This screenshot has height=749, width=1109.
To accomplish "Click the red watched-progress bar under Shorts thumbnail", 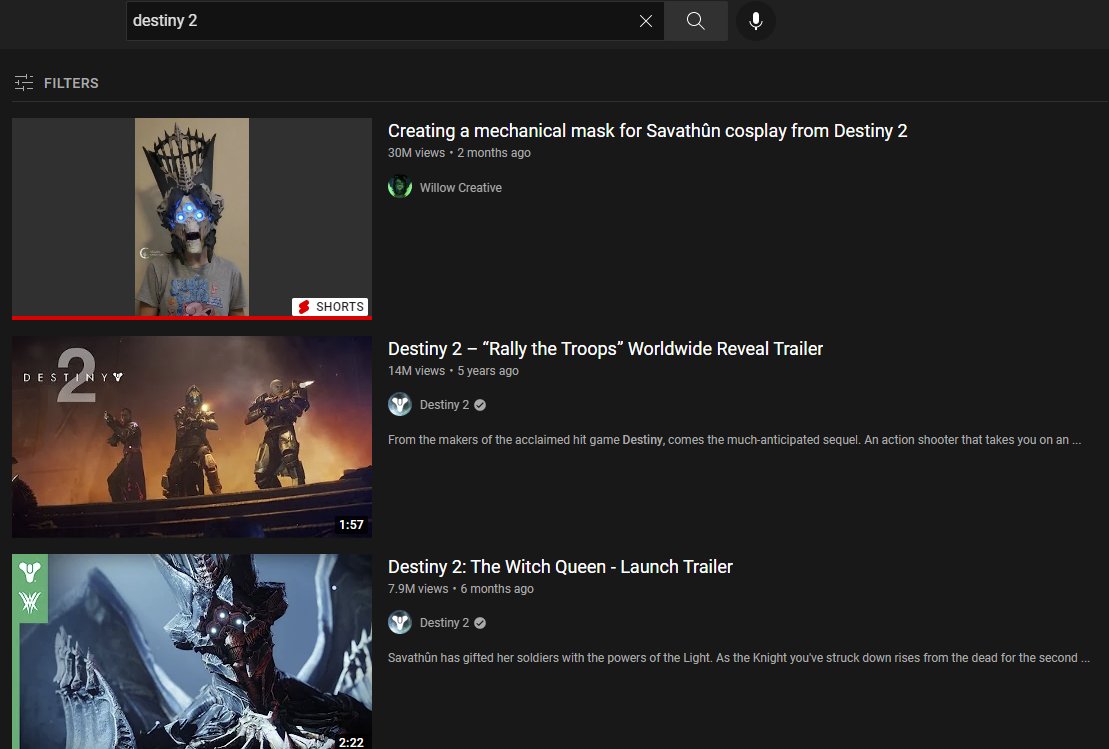I will point(192,318).
